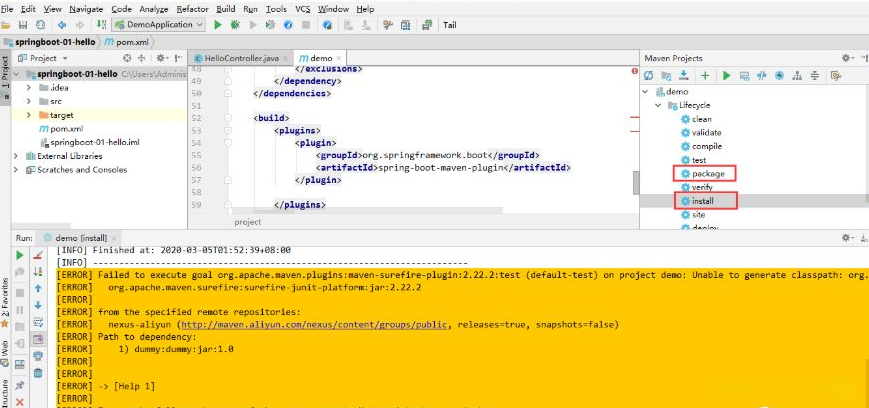The image size is (869, 408).
Task: Click the Stop button in main toolbar
Action: pos(305,25)
